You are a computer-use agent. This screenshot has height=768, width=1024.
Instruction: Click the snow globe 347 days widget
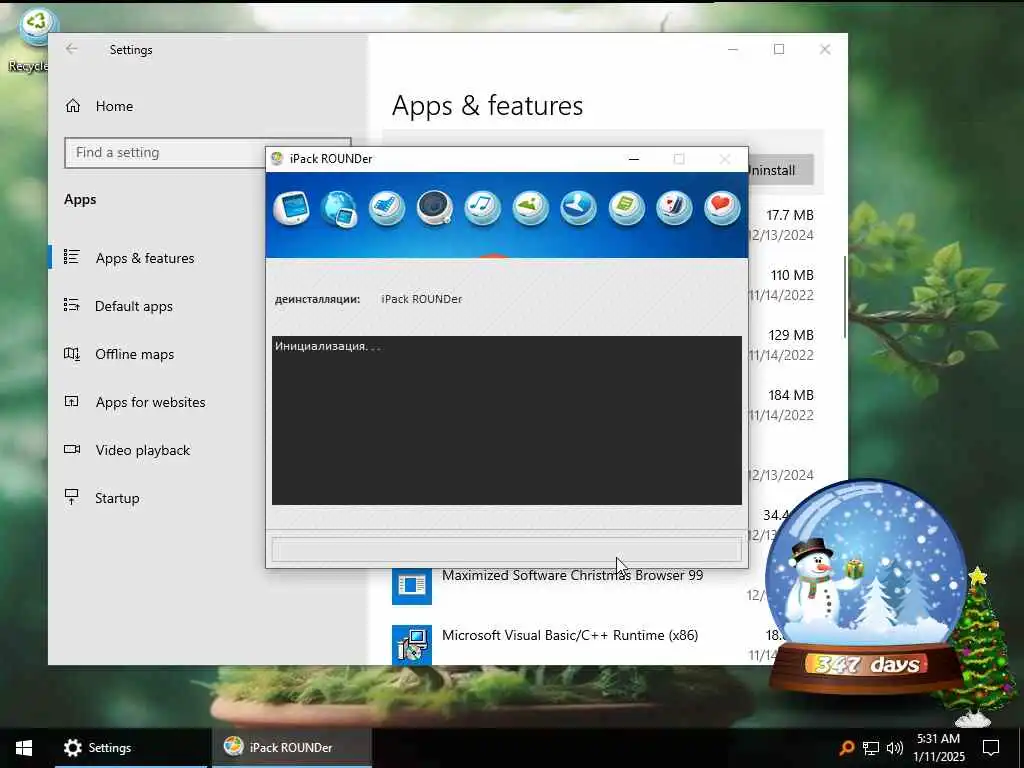coord(867,586)
